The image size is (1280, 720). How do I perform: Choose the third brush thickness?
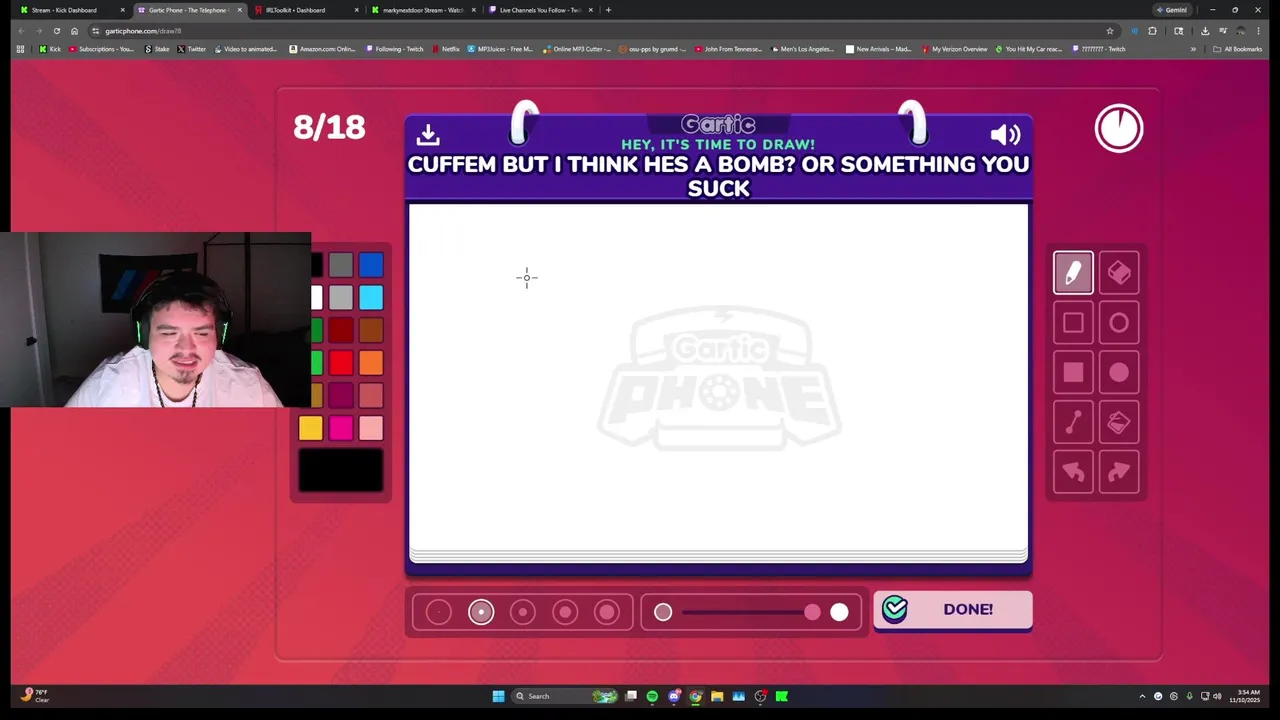coord(523,612)
